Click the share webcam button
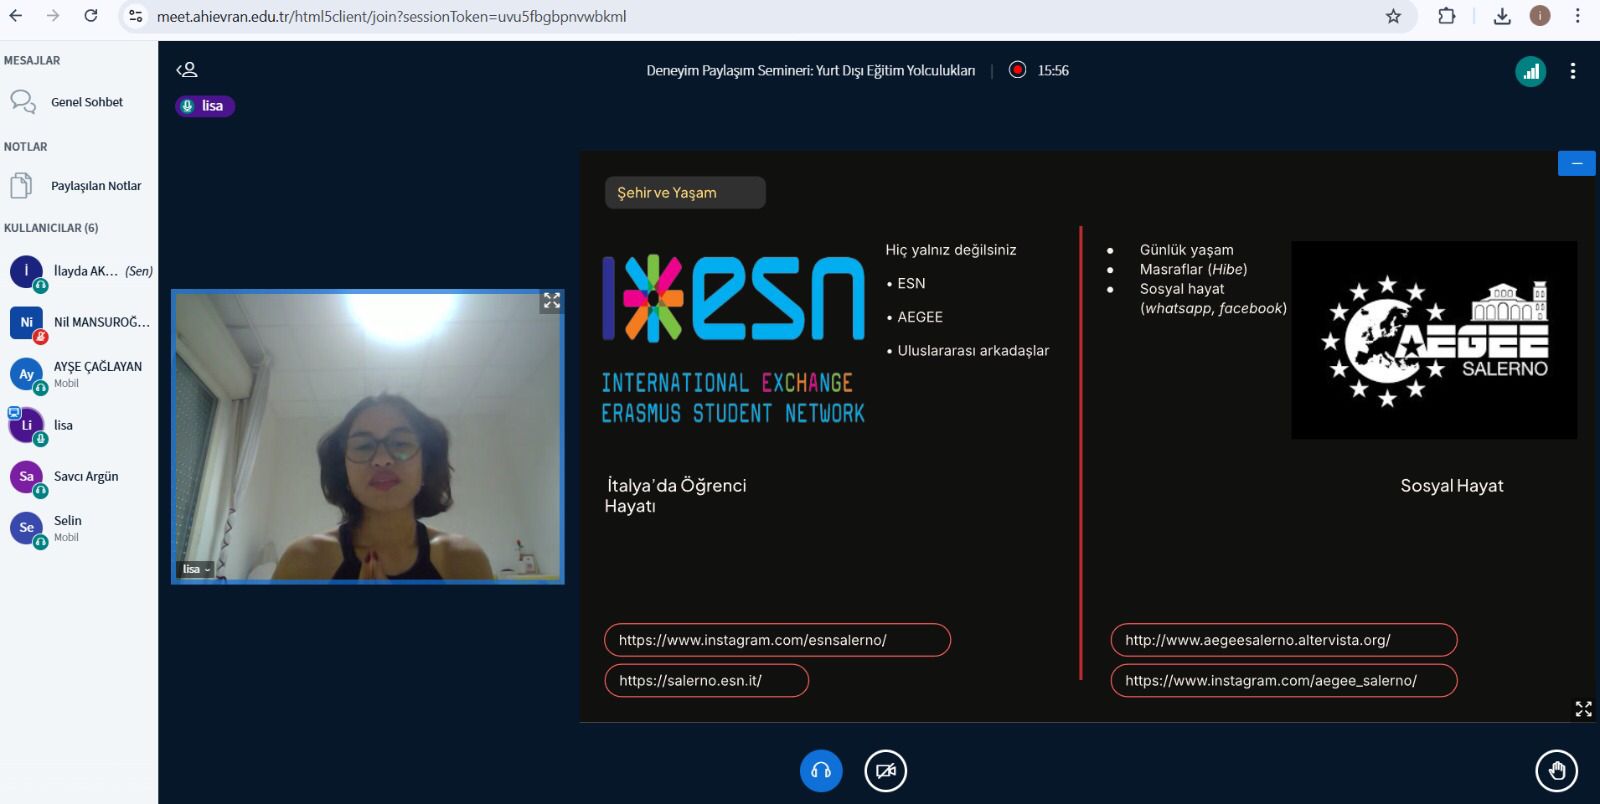The height and width of the screenshot is (804, 1600). (x=885, y=771)
